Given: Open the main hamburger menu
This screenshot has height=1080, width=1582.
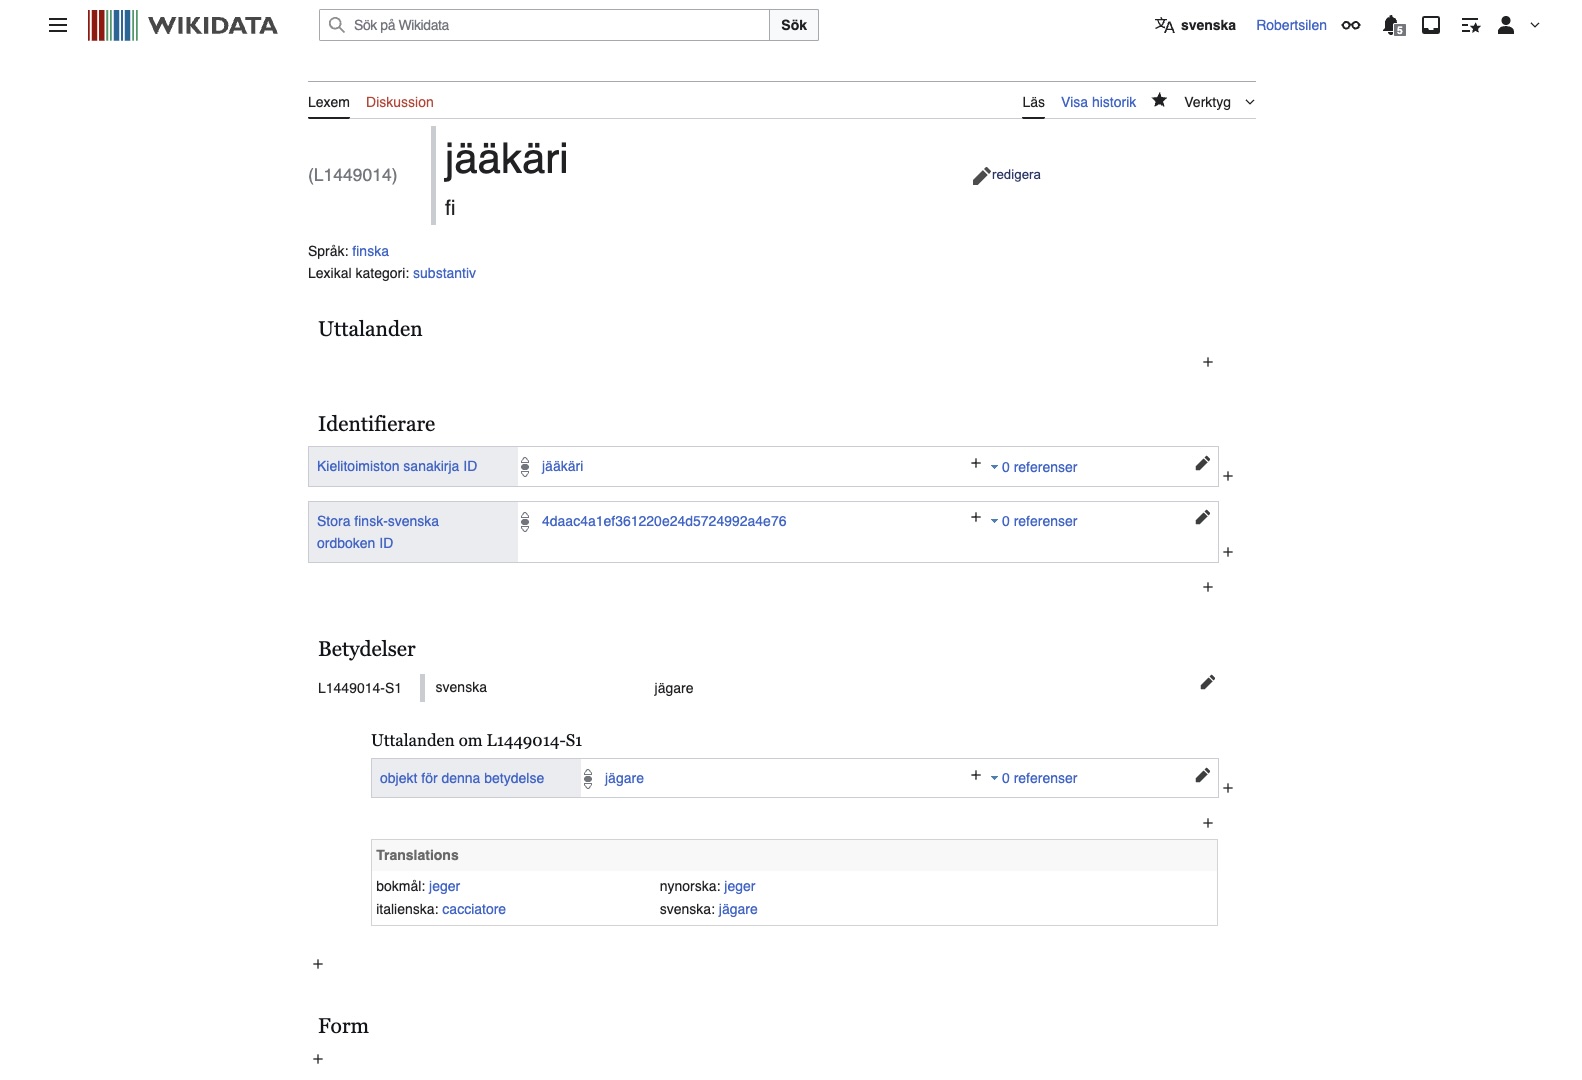Looking at the screenshot, I should point(57,25).
